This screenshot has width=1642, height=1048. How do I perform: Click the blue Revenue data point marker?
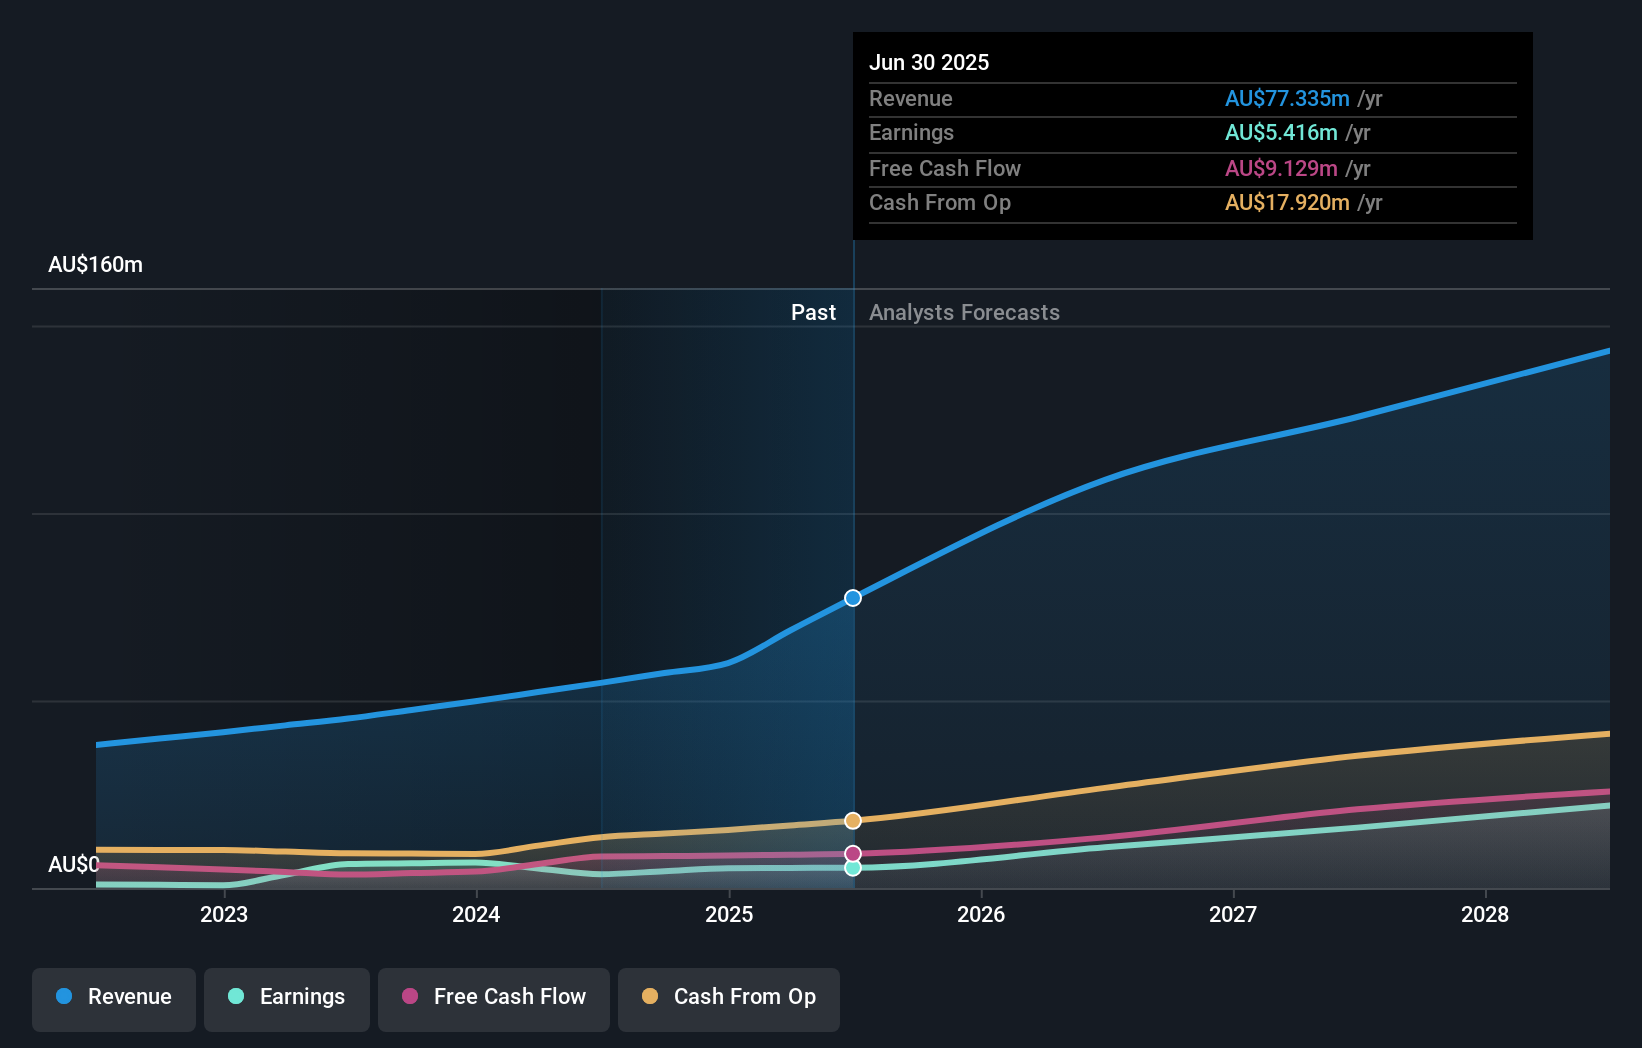(853, 598)
